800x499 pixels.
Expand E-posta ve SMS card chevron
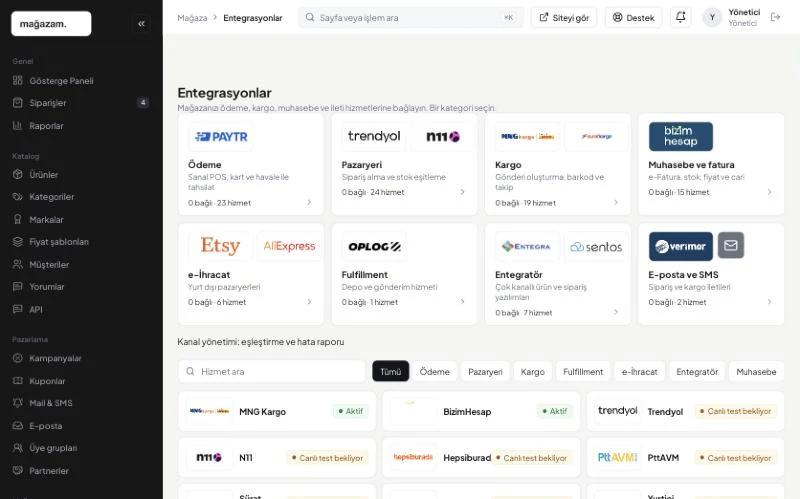point(769,302)
